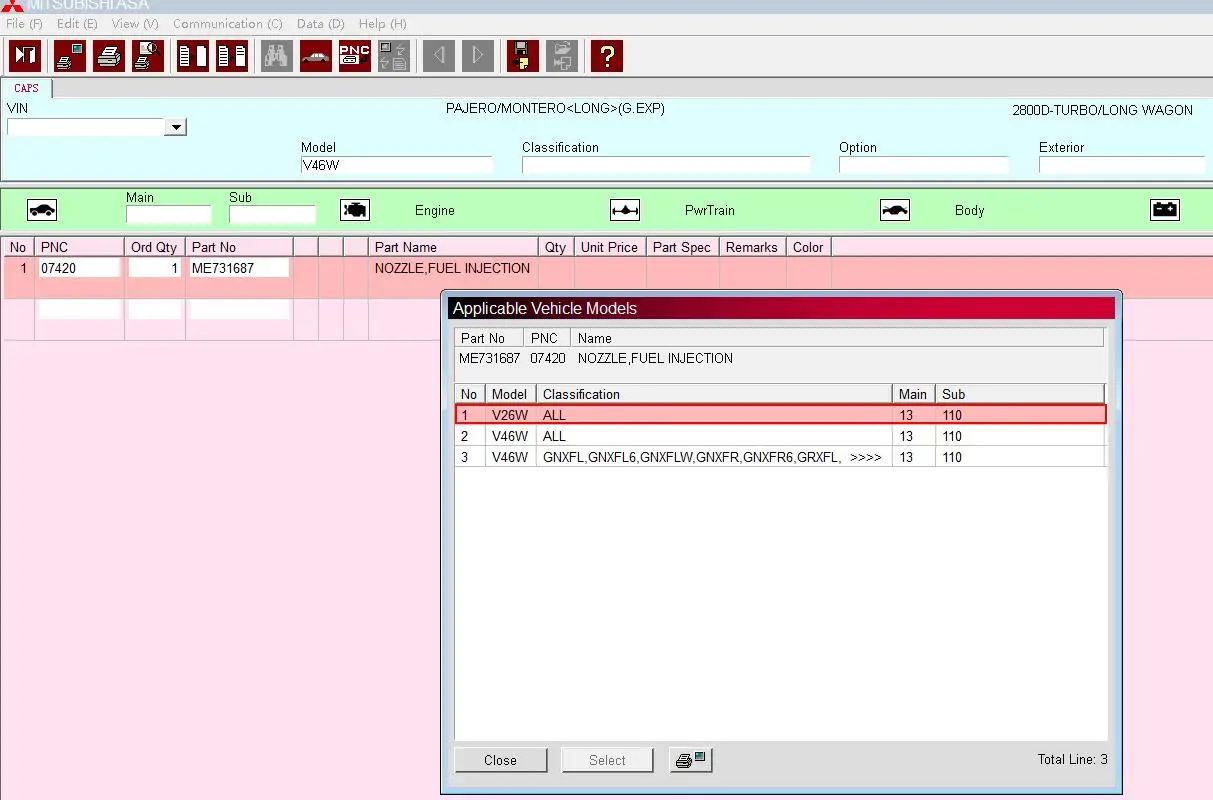Click the dialog's Sub column header
Screen dimensions: 1213x800
1020,394
